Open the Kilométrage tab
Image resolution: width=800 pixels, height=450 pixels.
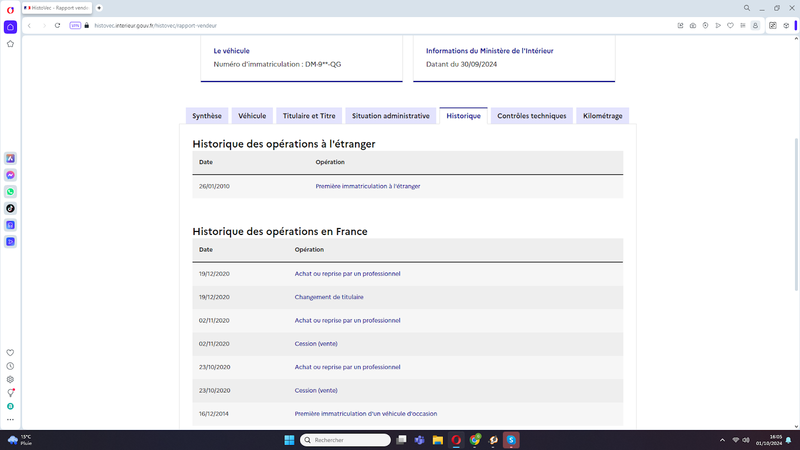point(603,116)
